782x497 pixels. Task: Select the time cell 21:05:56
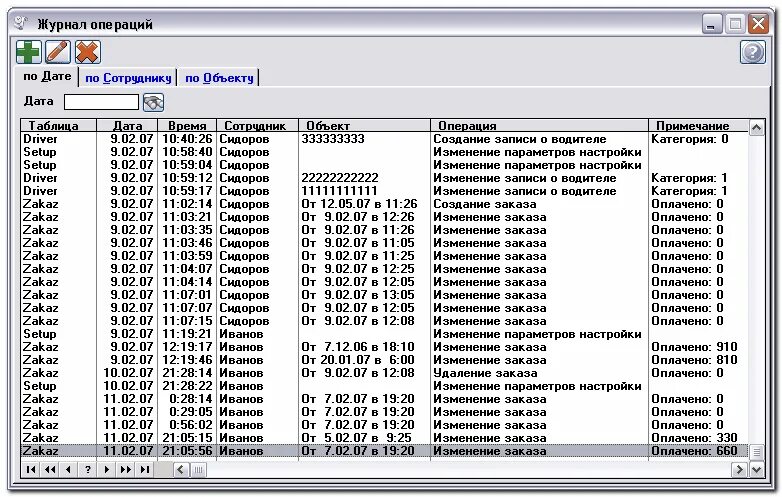(187, 451)
